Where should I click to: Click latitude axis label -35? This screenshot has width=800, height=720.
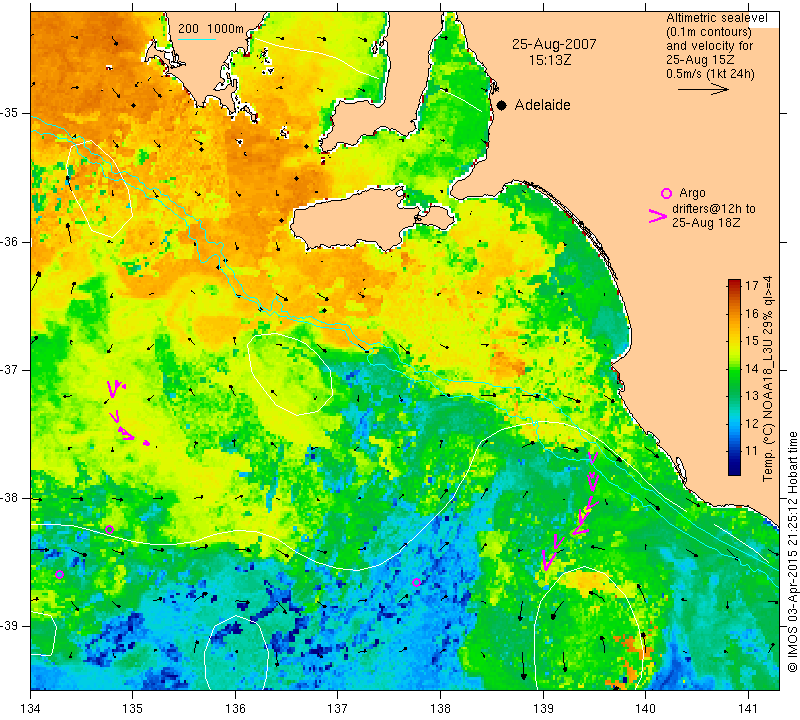click(10, 113)
